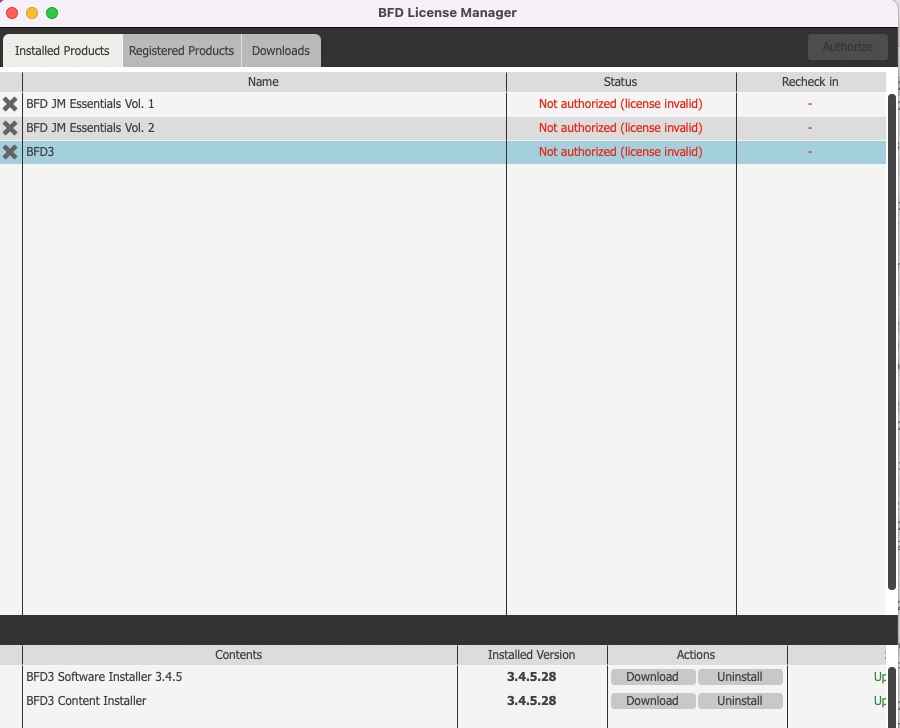Sort by the Status column header
This screenshot has width=900, height=728.
[x=620, y=82]
